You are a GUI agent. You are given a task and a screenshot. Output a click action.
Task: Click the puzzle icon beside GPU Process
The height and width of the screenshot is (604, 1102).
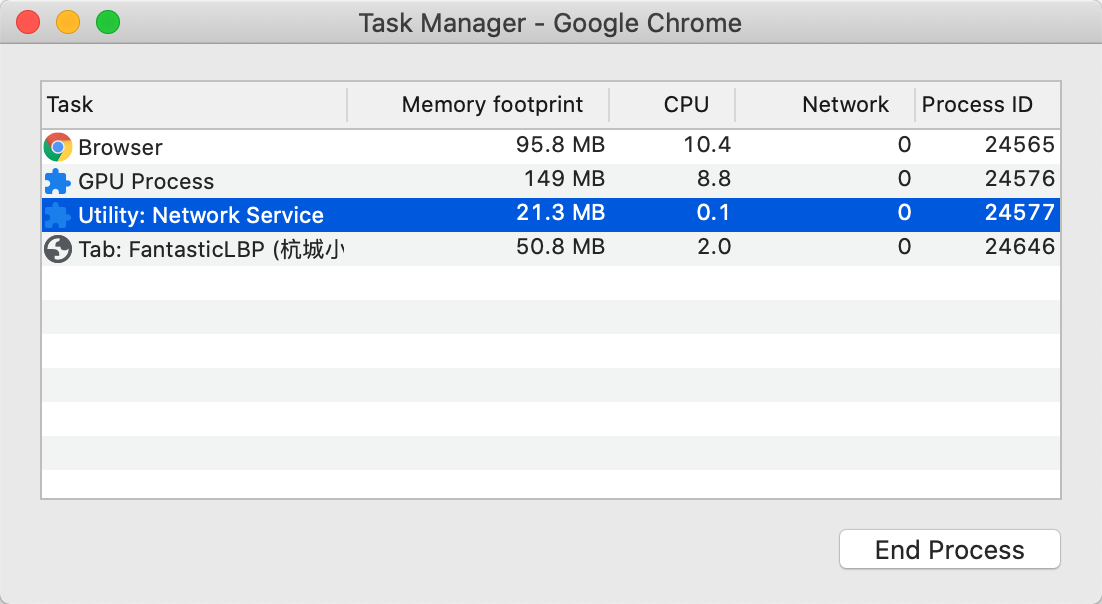coord(58,181)
